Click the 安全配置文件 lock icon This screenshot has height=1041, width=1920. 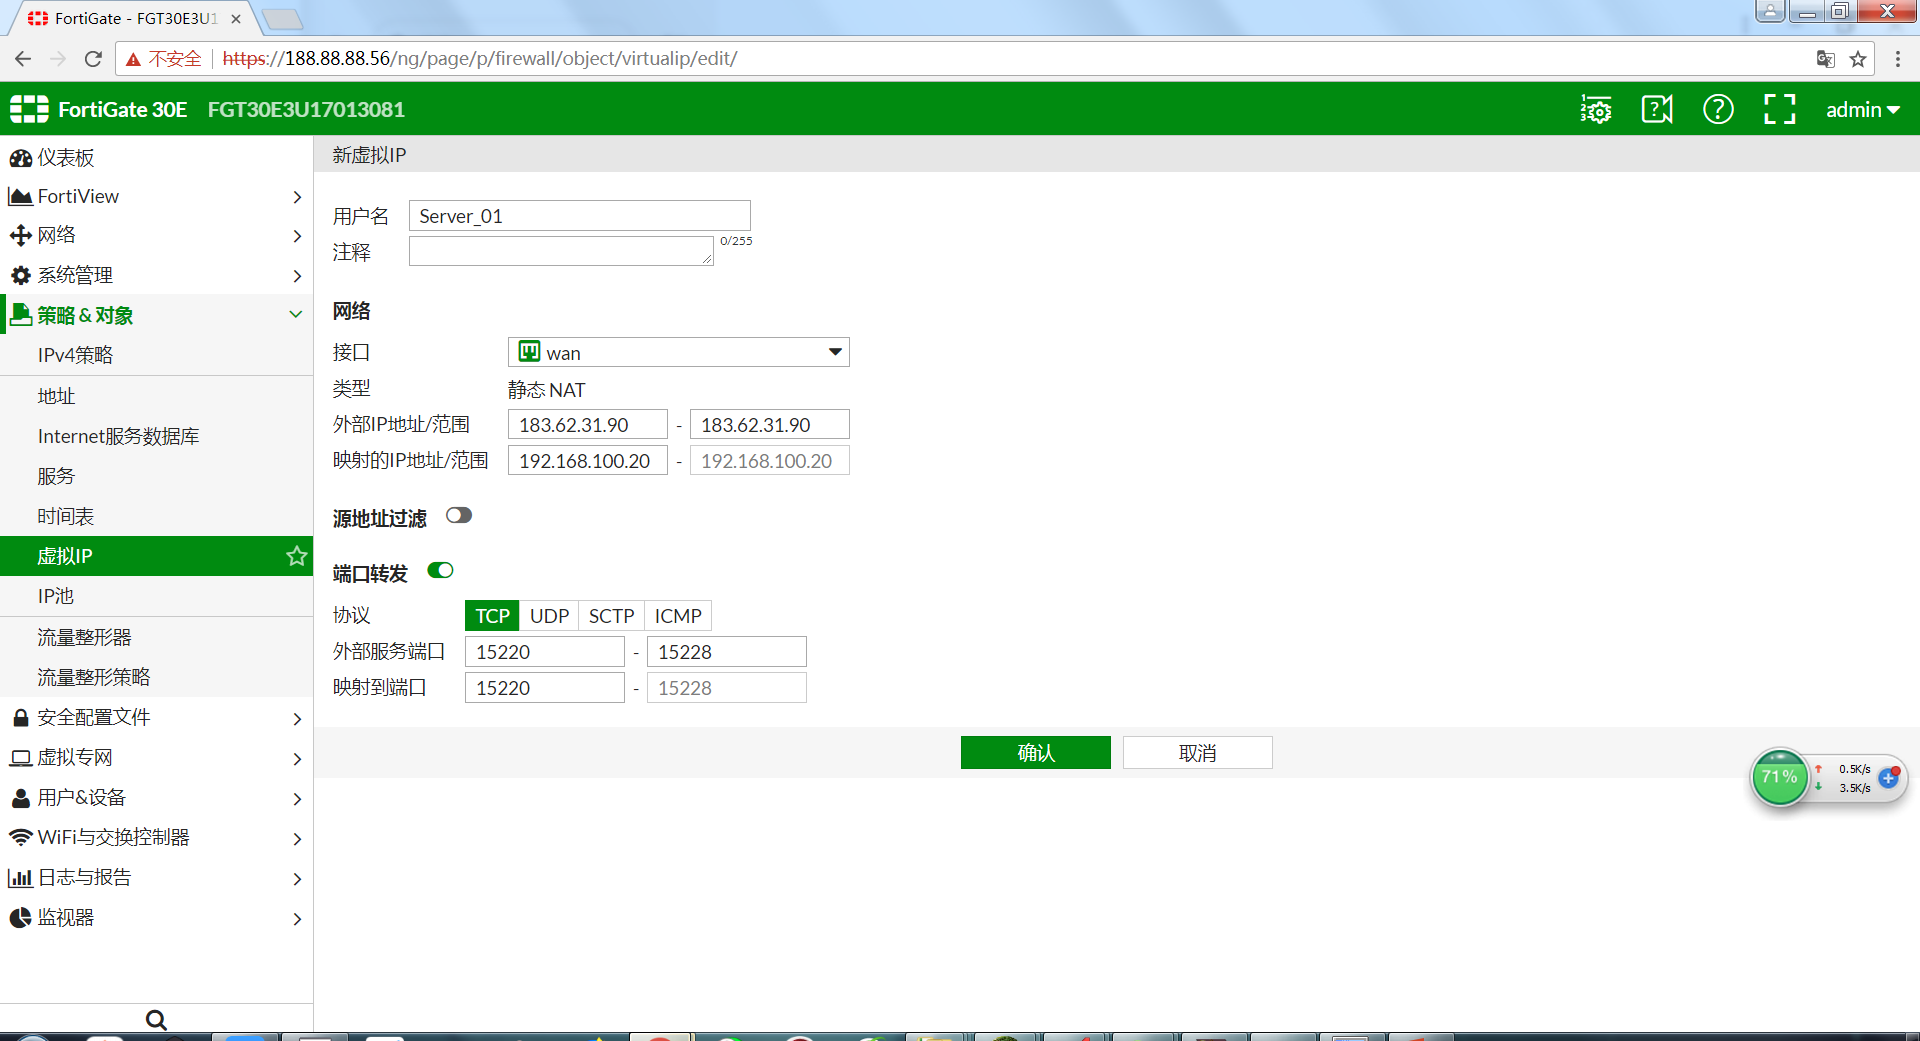coord(20,718)
